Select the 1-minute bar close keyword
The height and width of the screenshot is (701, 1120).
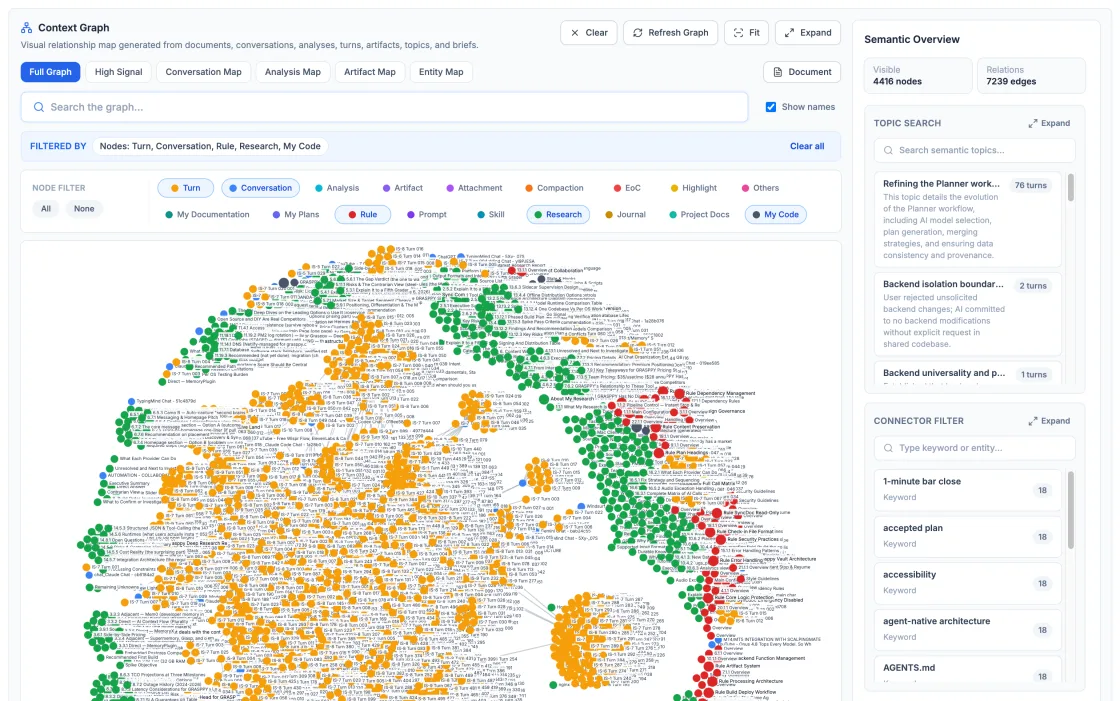tap(968, 489)
